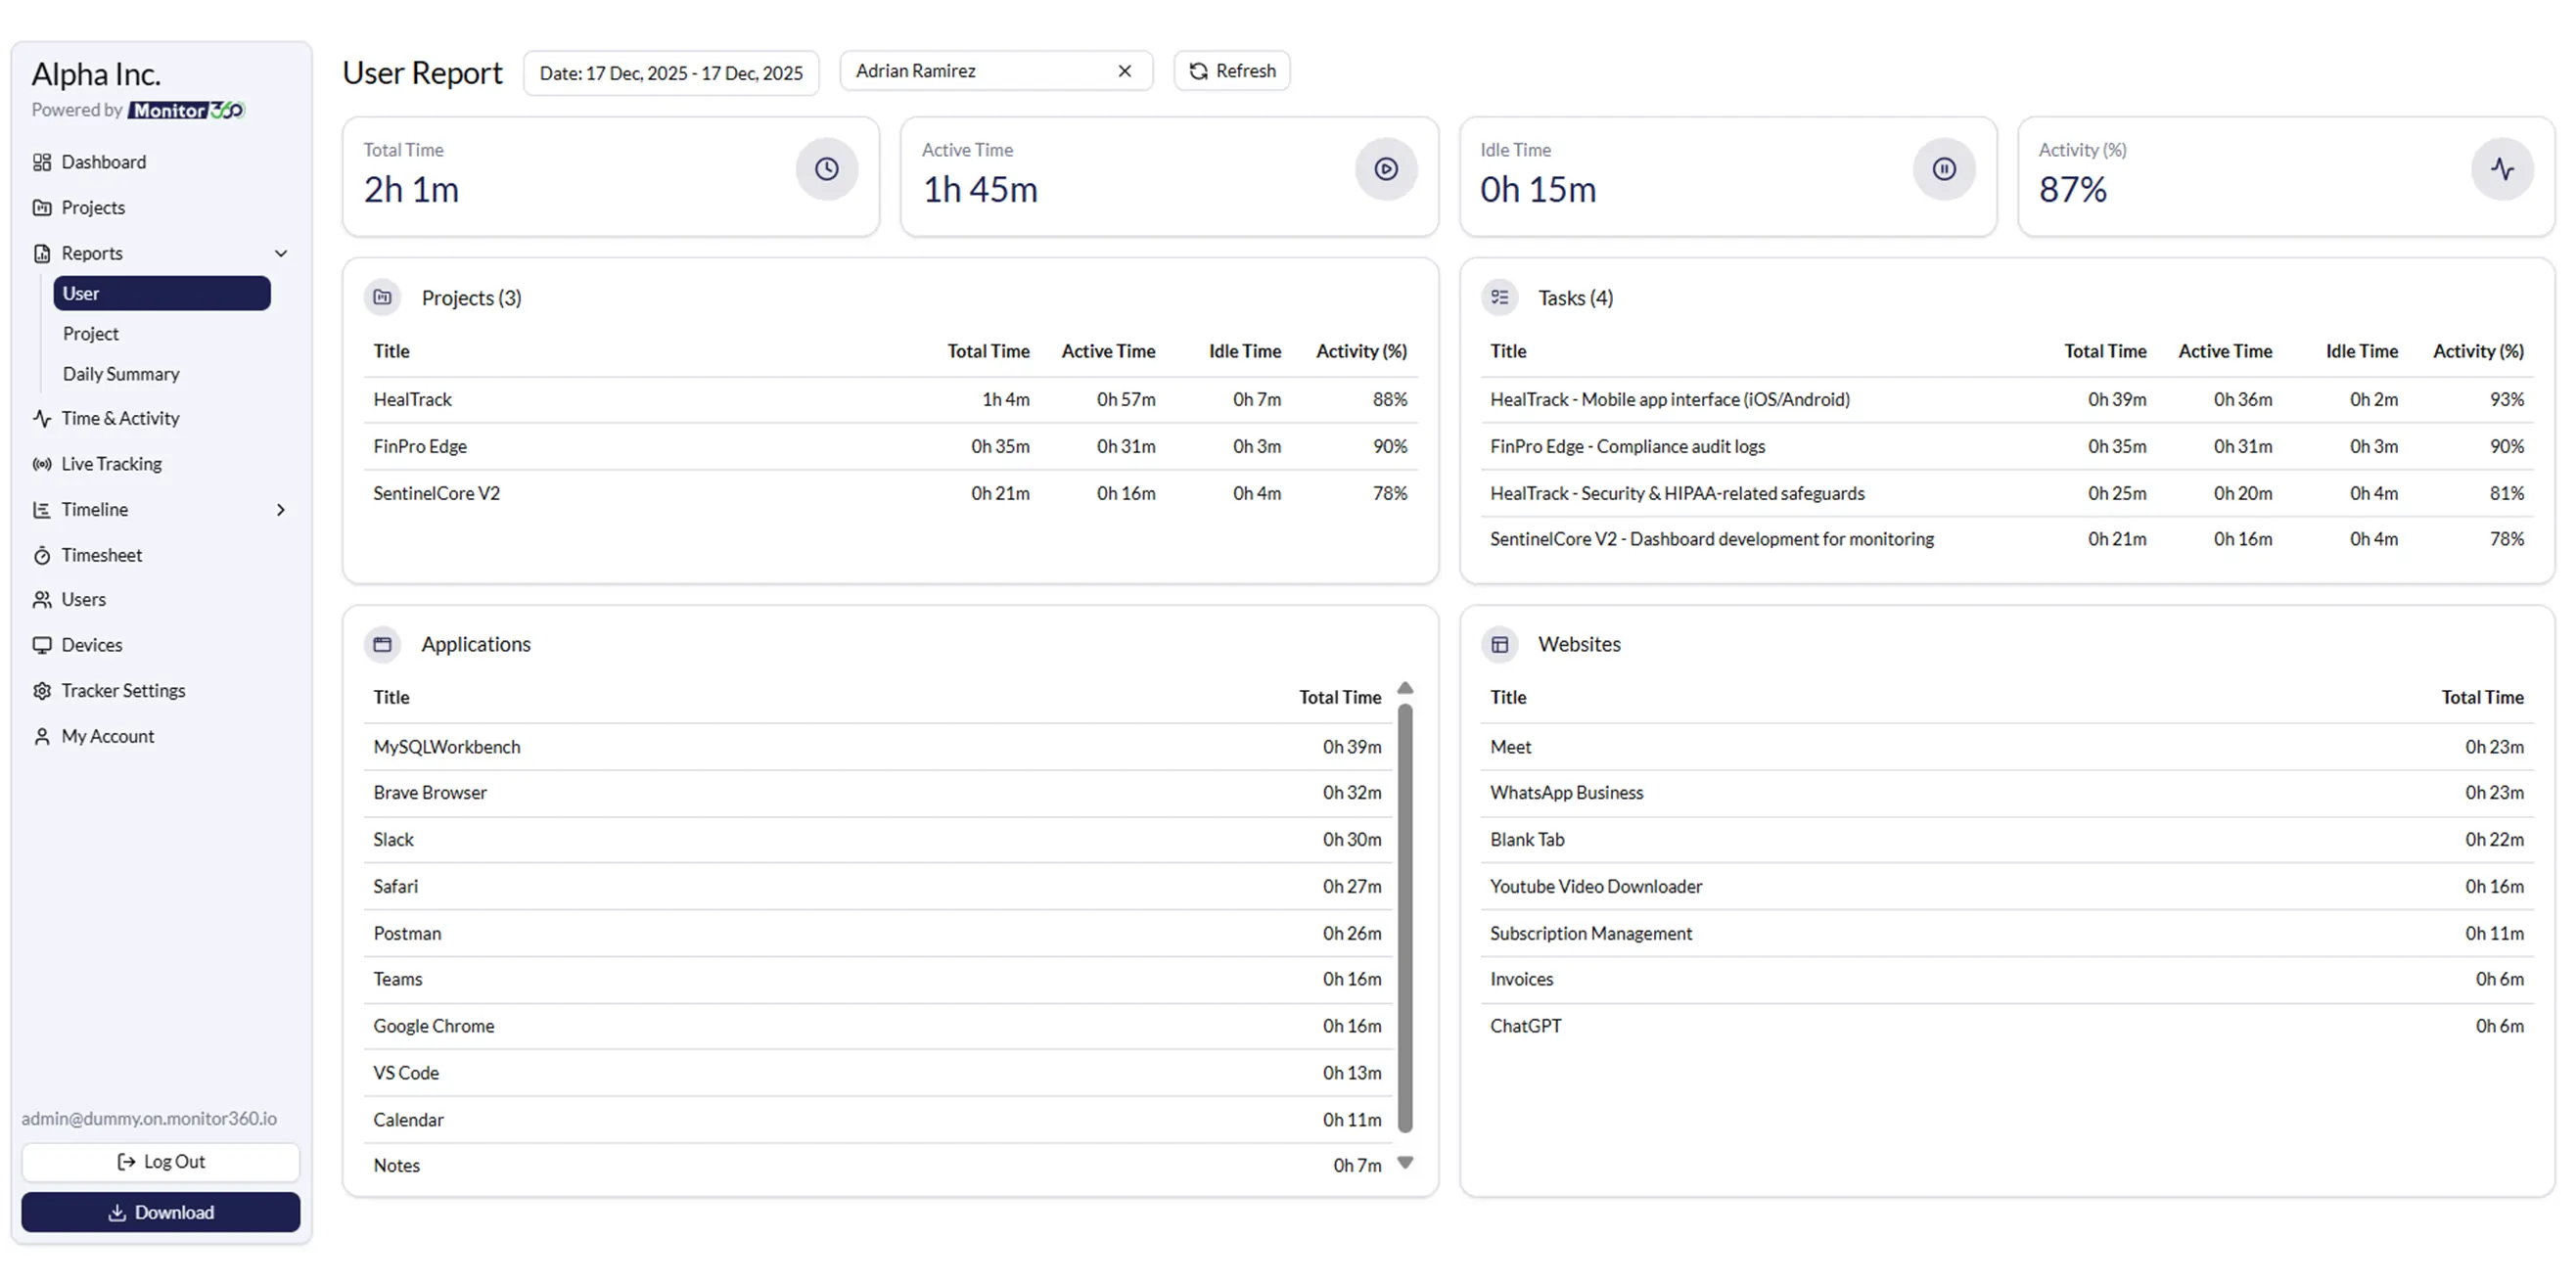Download the report
Screen dimensions: 2576x1284
click(x=160, y=1211)
